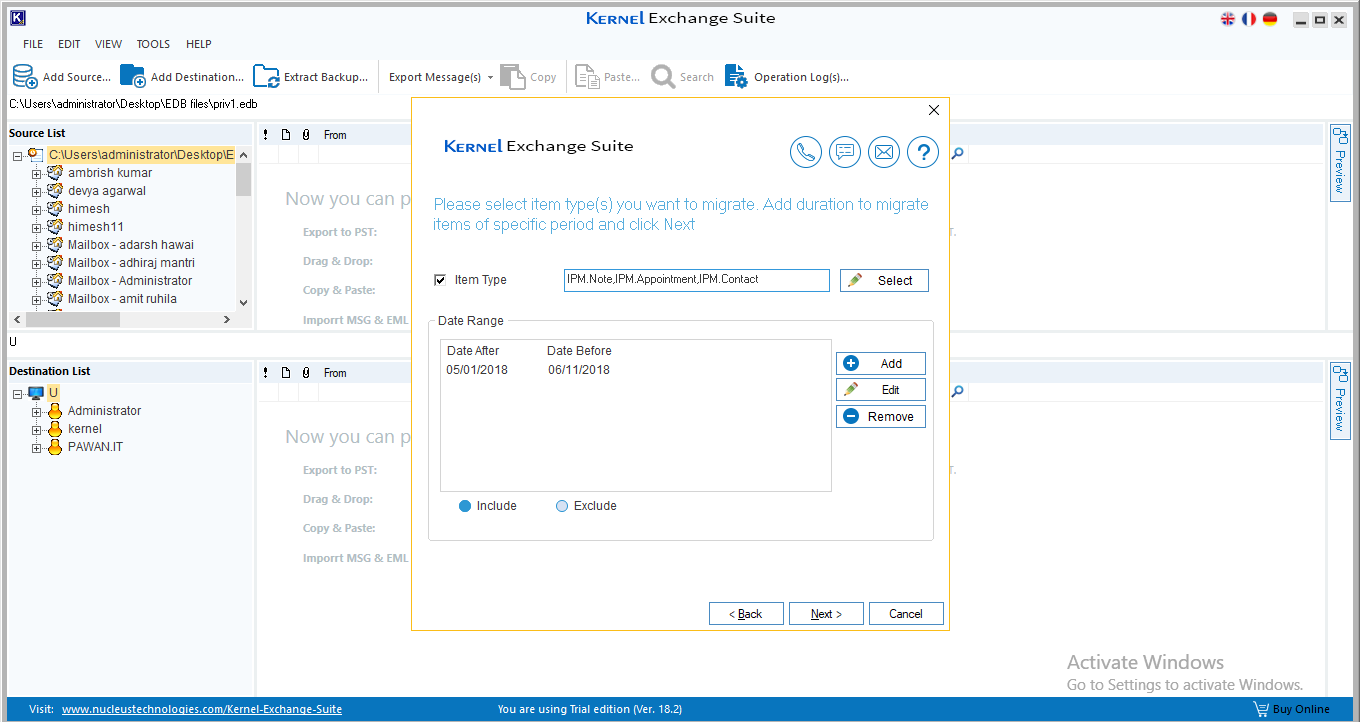This screenshot has width=1360, height=722.
Task: Click the Back button
Action: coord(746,614)
